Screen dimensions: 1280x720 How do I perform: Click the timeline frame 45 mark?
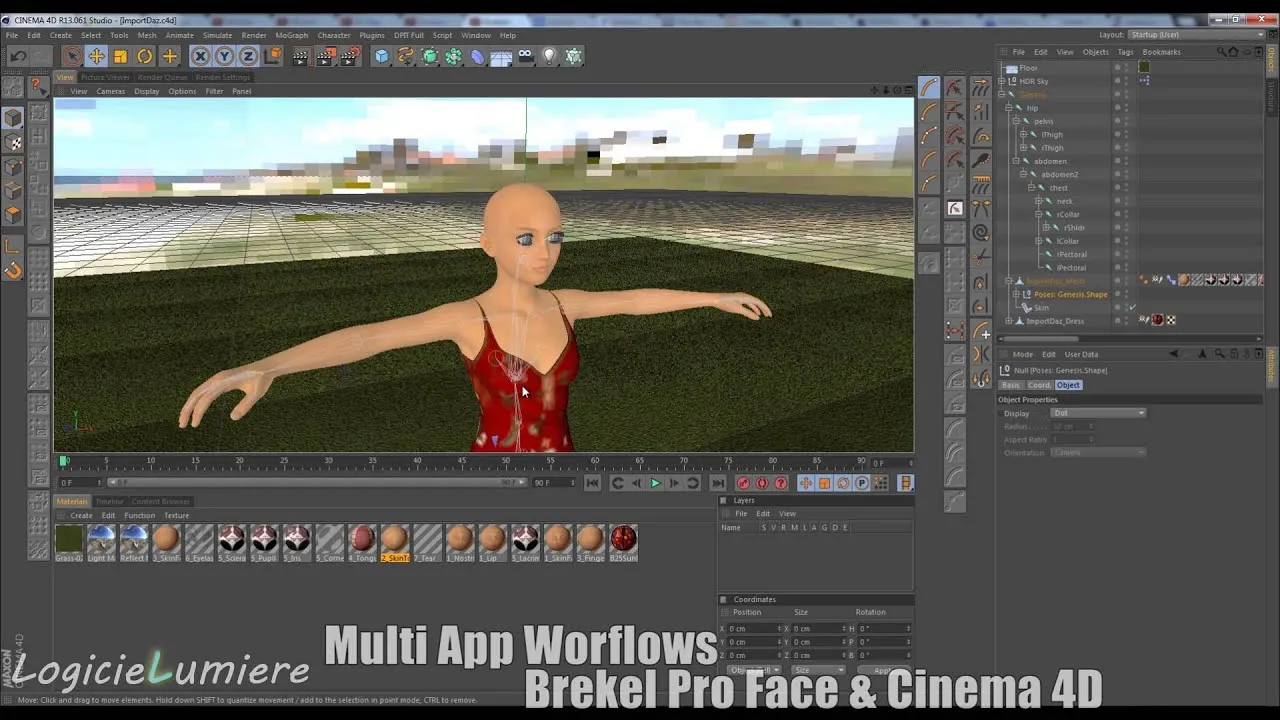tap(461, 461)
